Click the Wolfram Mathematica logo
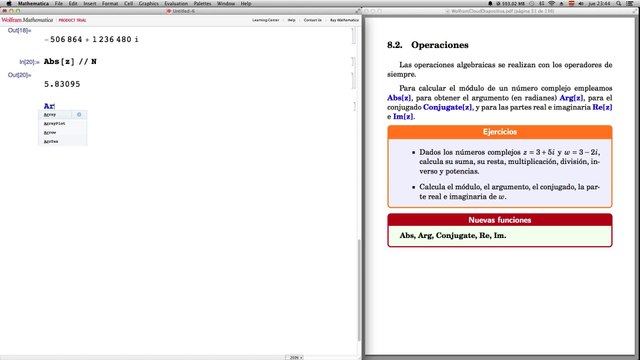This screenshot has height=360, width=640. (x=27, y=20)
